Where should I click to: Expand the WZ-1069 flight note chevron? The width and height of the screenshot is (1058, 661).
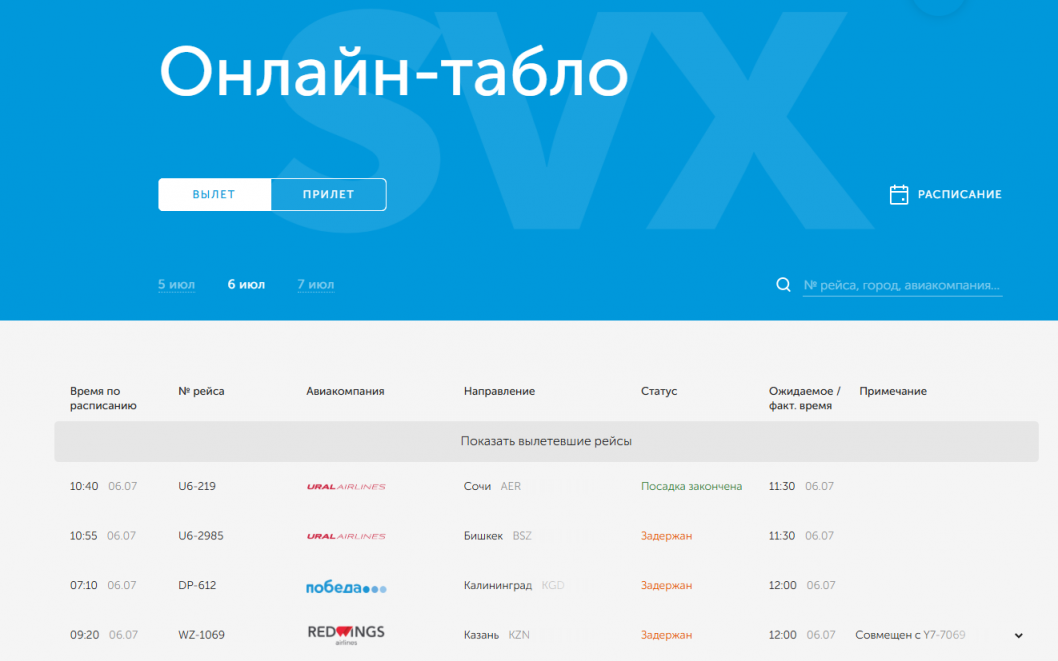pyautogui.click(x=1018, y=635)
